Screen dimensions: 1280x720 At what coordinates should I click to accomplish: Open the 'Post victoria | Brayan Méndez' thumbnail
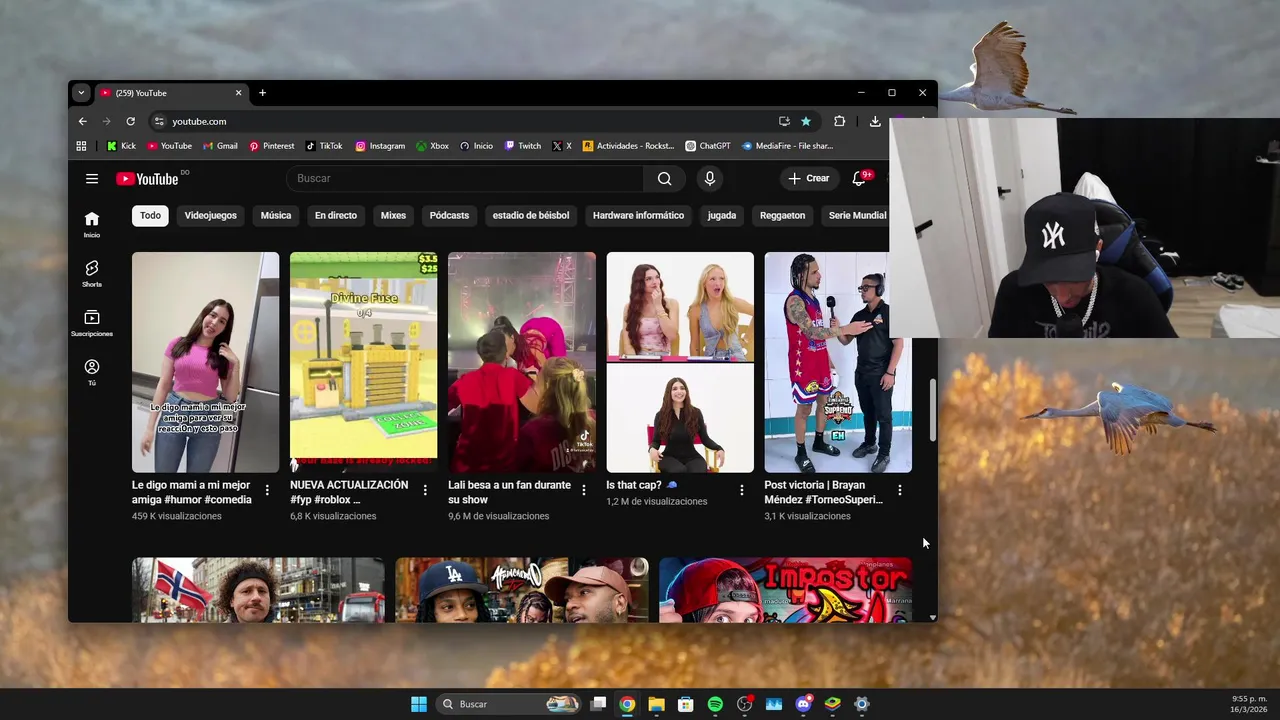838,362
